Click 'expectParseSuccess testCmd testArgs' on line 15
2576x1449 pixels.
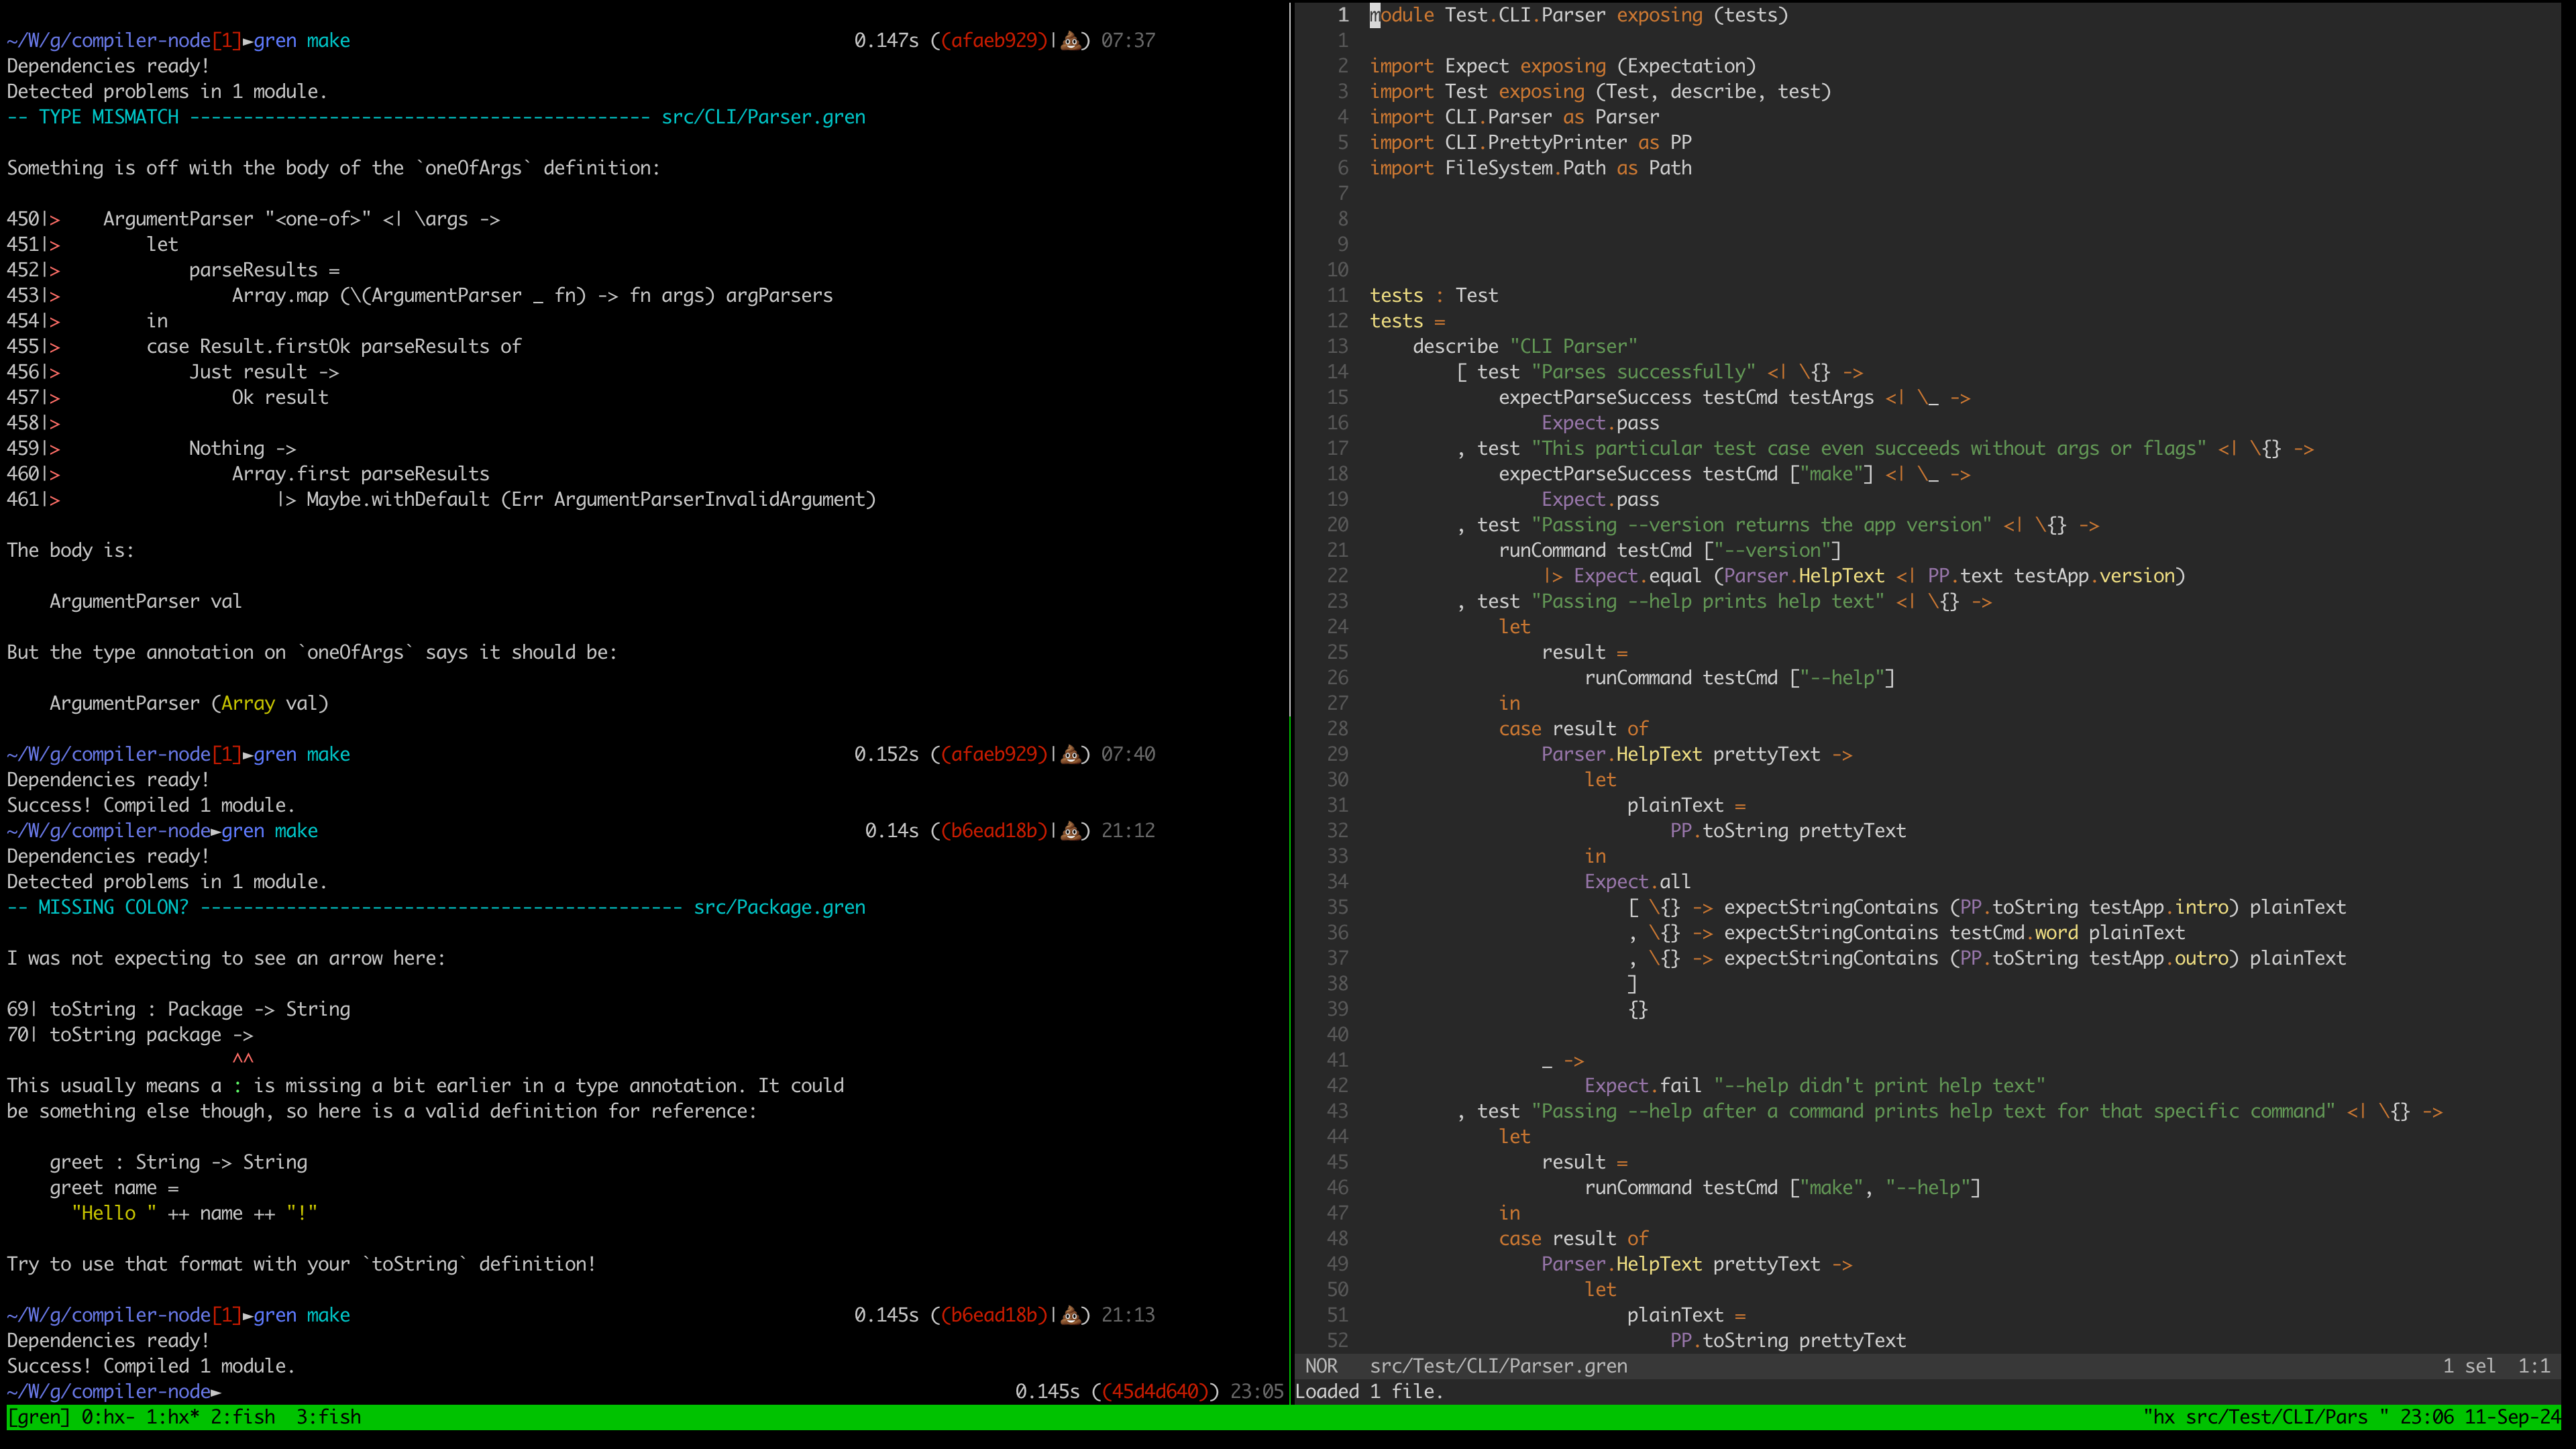[1686, 397]
